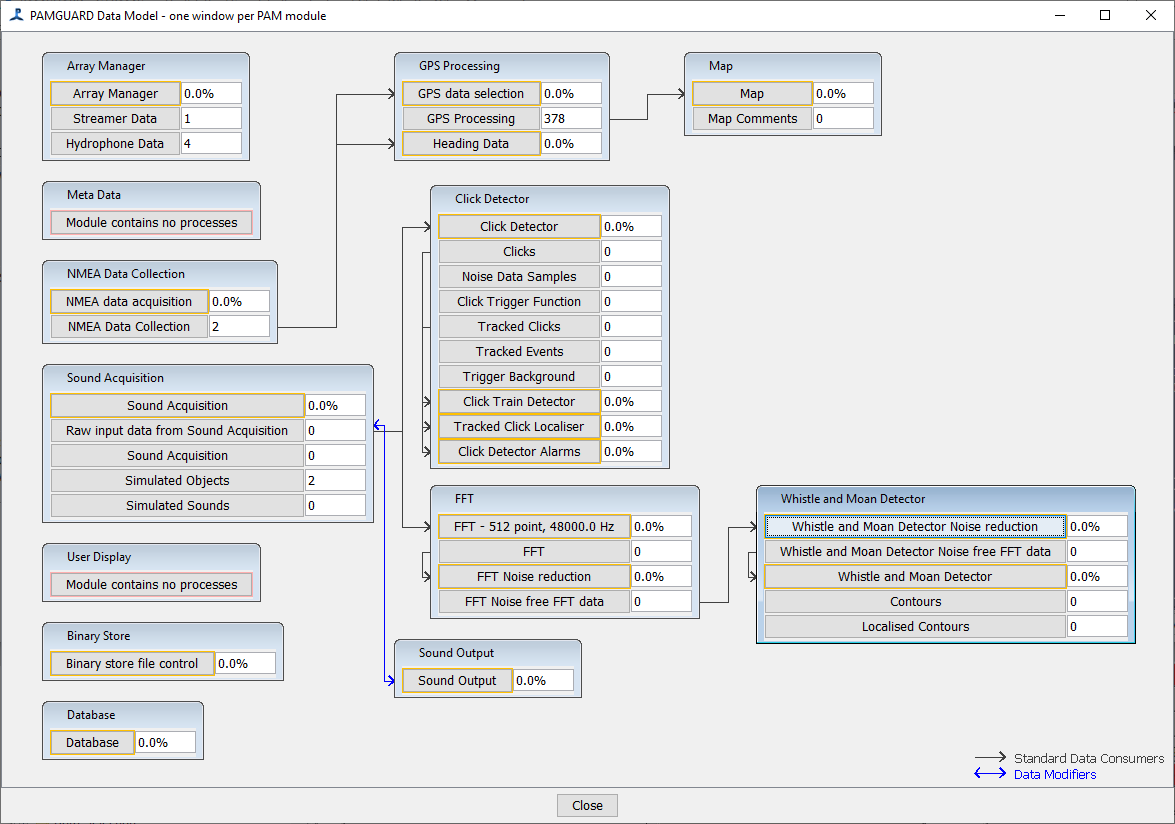Select the FFT Noise reduction process
The width and height of the screenshot is (1175, 824).
[534, 576]
